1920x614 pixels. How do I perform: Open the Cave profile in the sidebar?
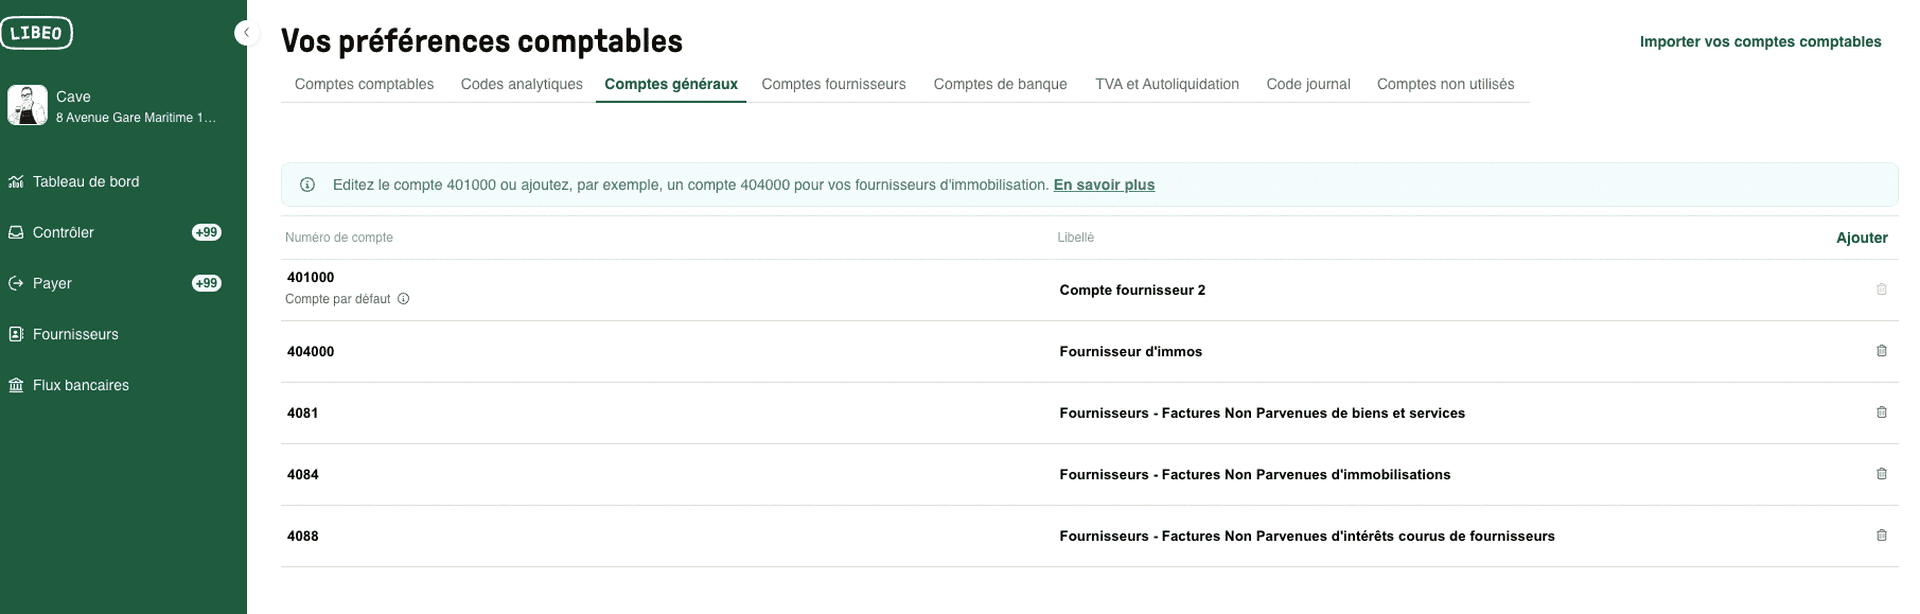[x=73, y=105]
